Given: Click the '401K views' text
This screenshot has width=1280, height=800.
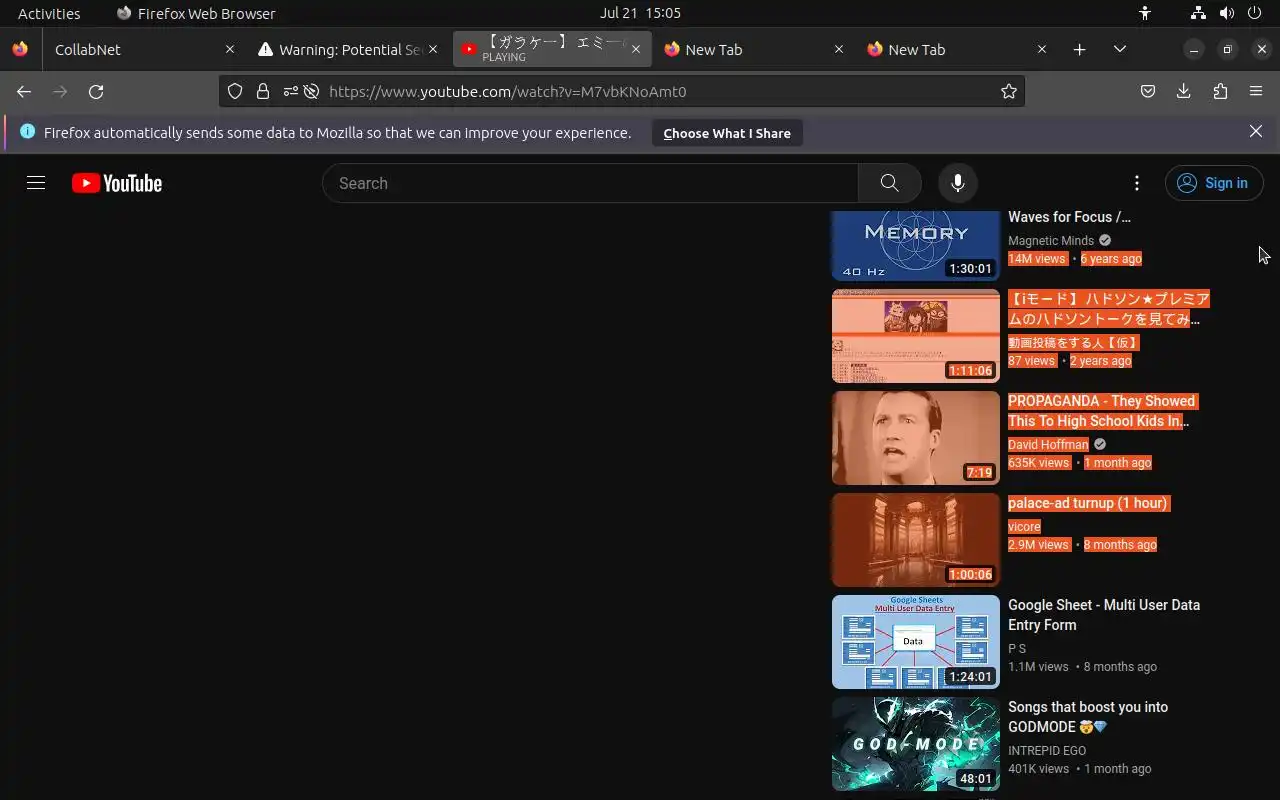Looking at the screenshot, I should coord(1038,769).
